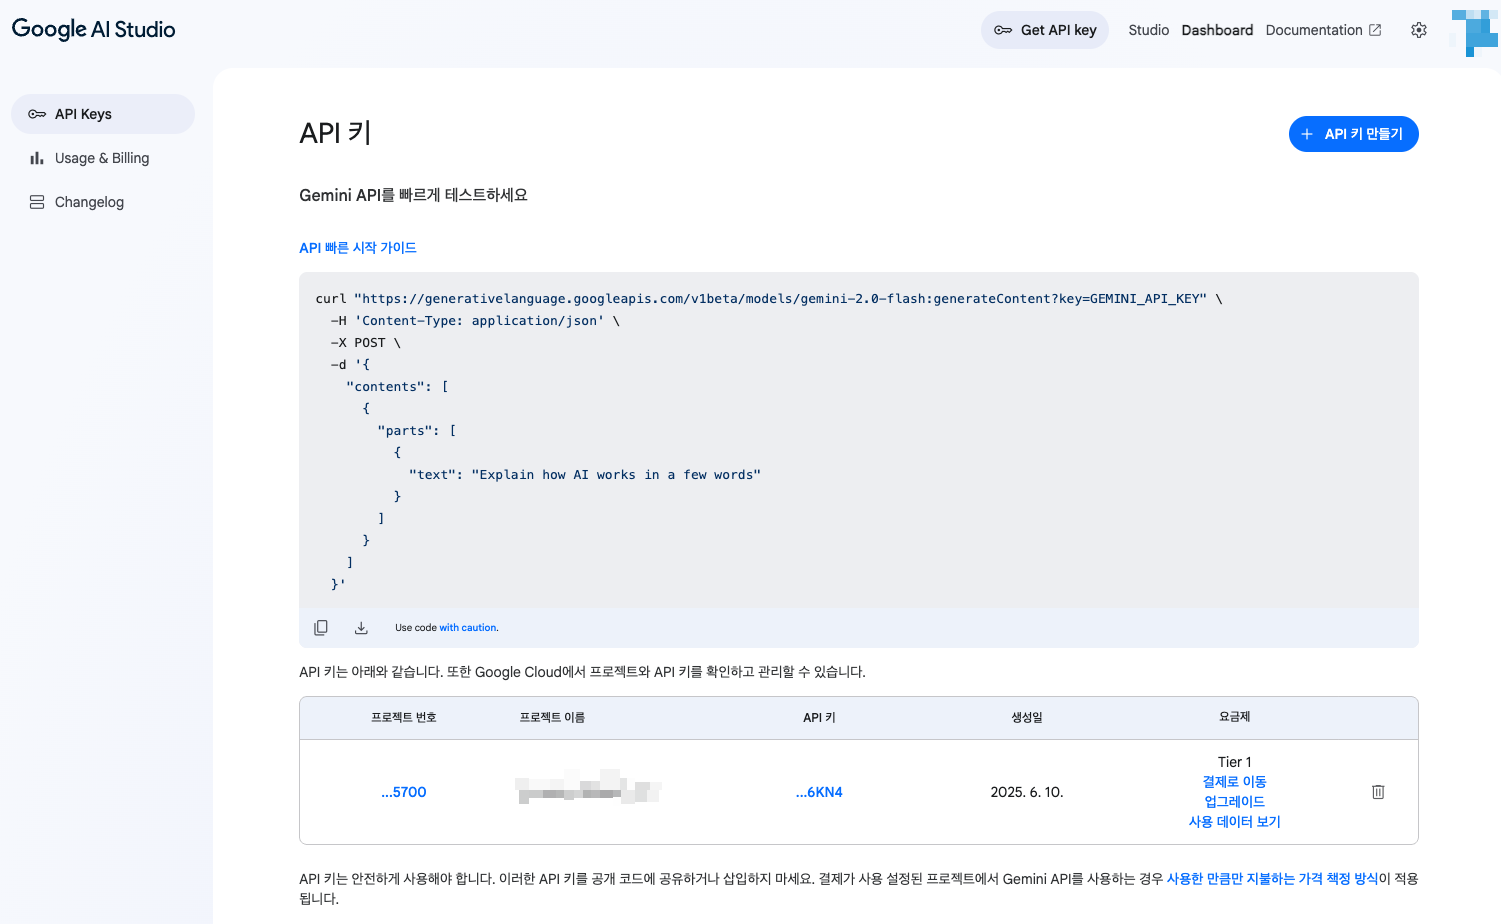Open project number ...5700 link

pos(403,792)
